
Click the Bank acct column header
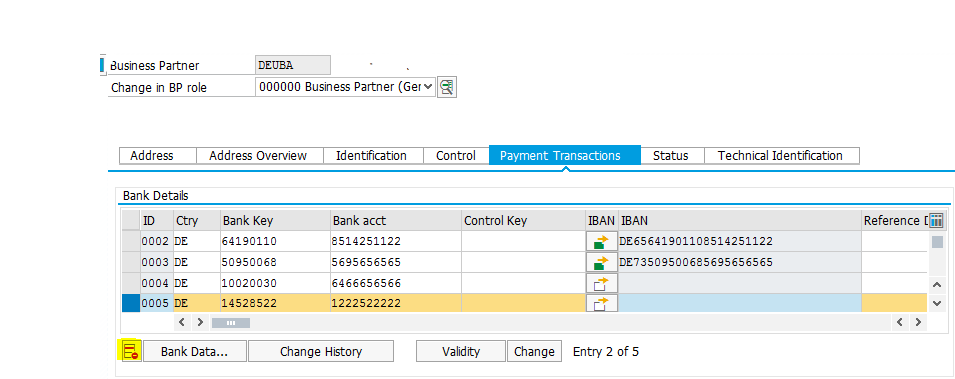(396, 221)
